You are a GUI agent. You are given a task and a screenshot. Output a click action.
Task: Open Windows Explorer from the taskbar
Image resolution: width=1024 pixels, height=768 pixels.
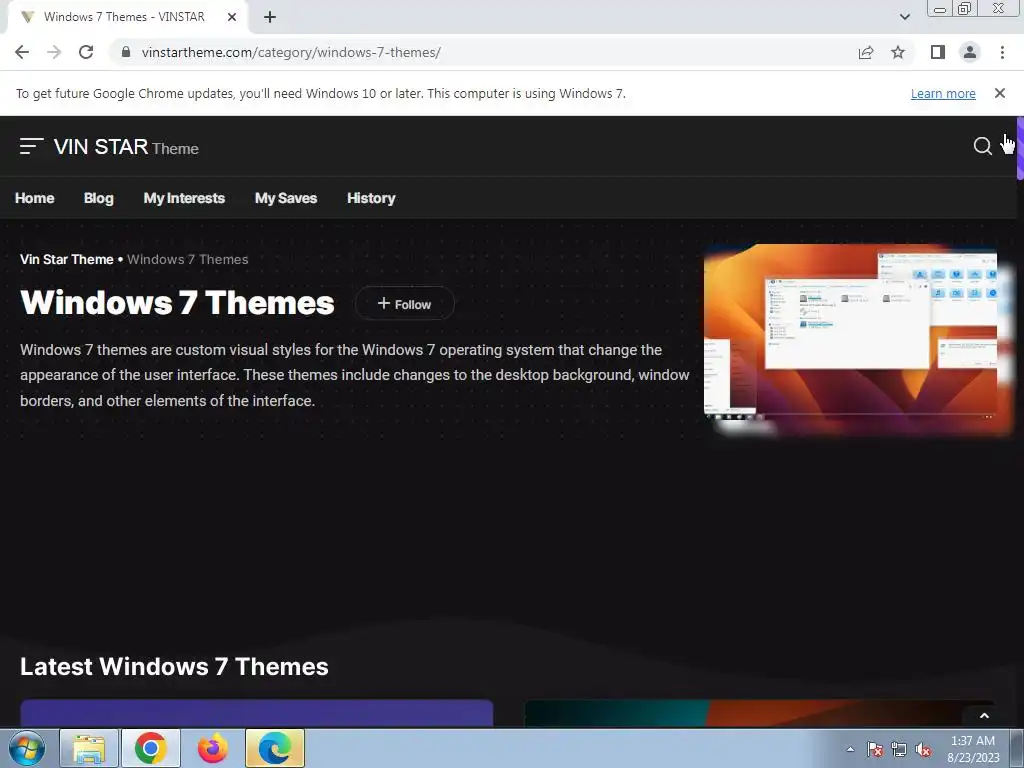pos(89,748)
